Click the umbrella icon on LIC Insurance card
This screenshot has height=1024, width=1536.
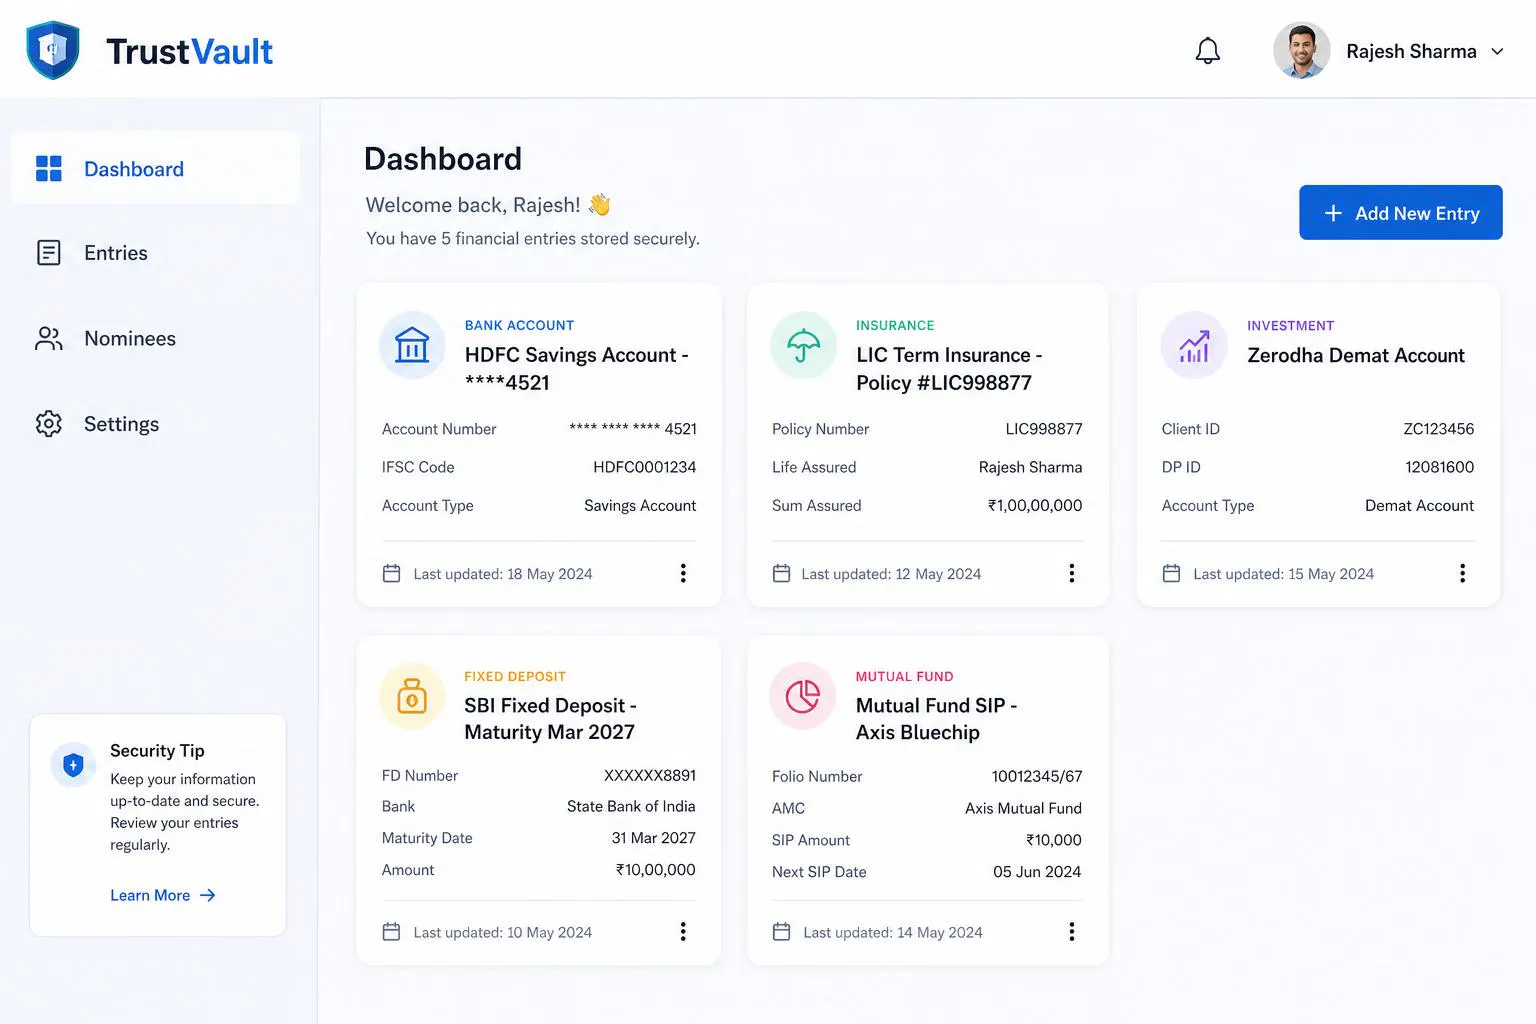point(803,345)
